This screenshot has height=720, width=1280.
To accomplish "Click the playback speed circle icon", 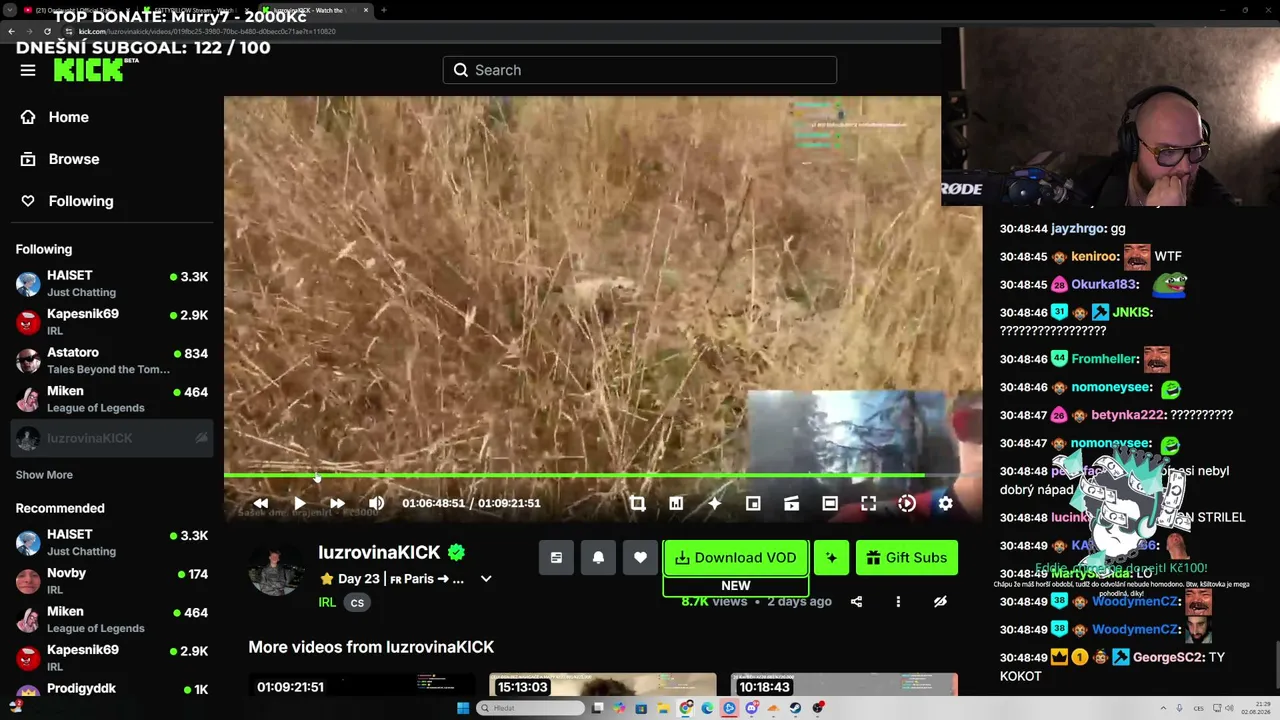I will (907, 503).
